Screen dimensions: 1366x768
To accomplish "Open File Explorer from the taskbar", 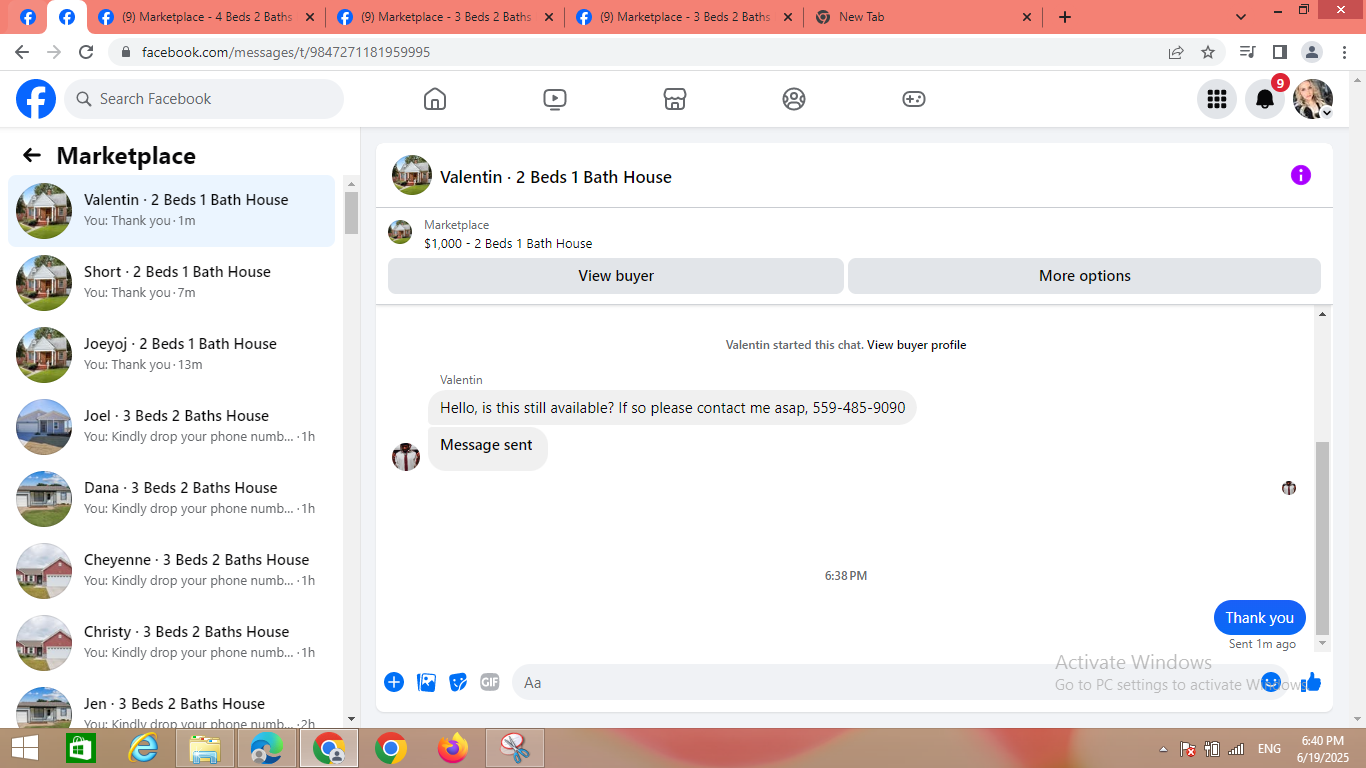I will click(x=205, y=748).
